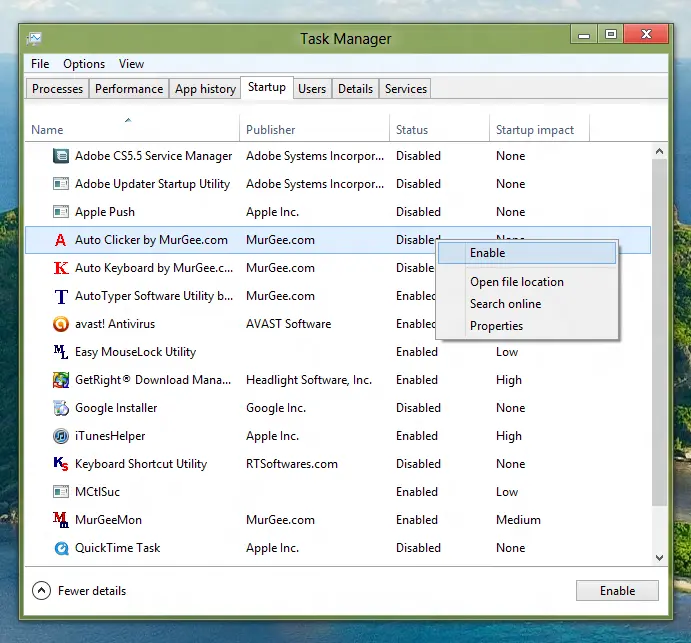Select the Apple Push name text

click(105, 212)
